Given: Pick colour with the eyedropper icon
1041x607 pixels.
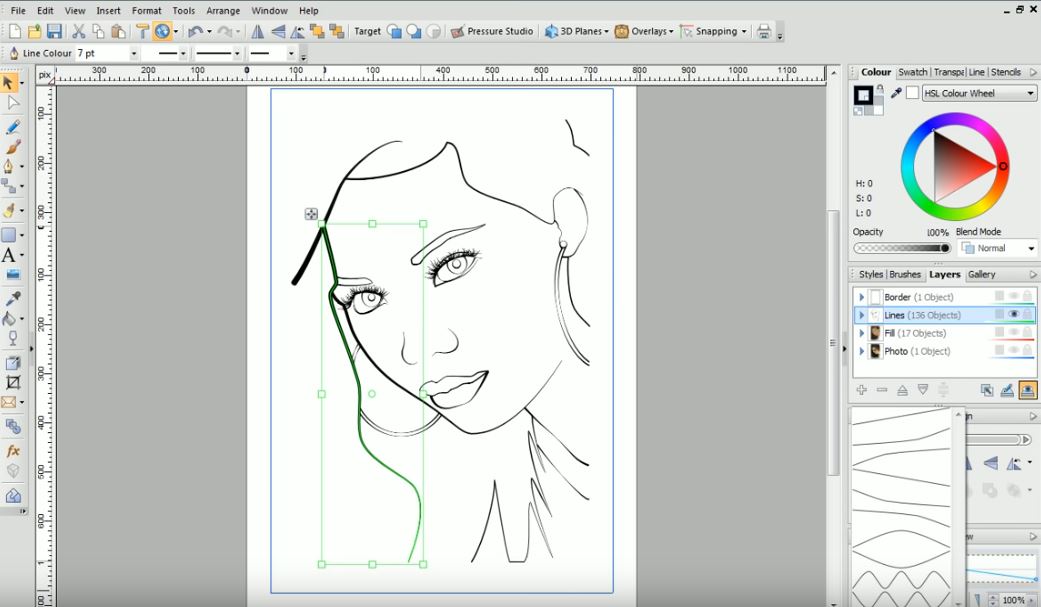Looking at the screenshot, I should [x=897, y=93].
